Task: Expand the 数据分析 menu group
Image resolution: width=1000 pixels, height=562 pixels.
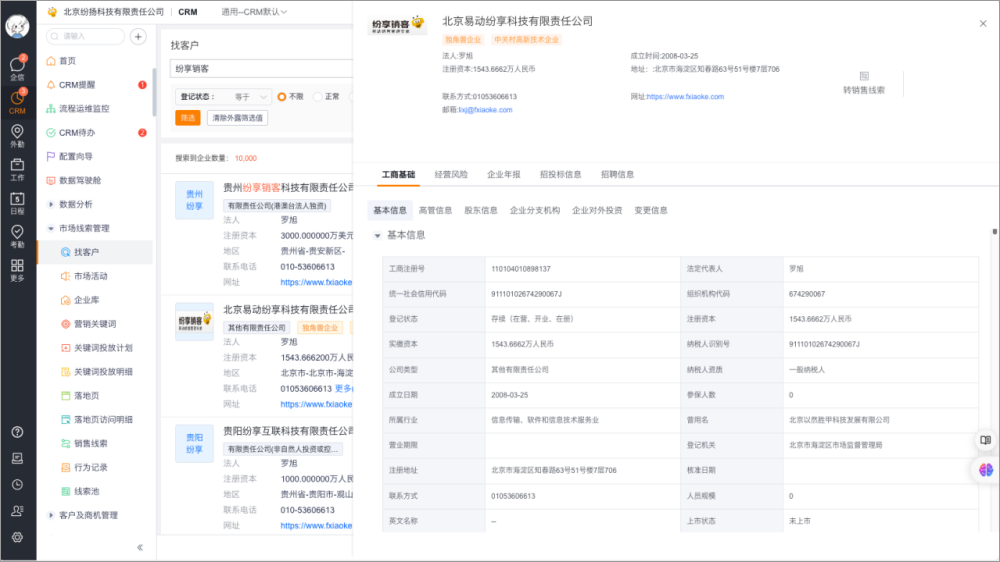Action: tap(76, 204)
